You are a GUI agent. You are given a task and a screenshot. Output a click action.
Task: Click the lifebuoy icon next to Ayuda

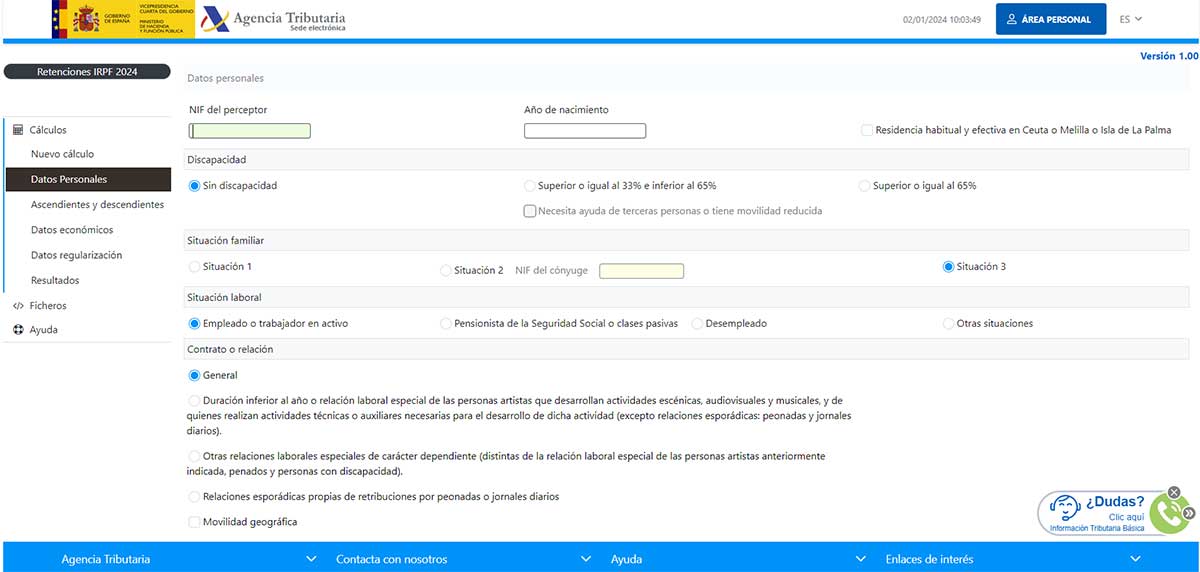pos(18,330)
